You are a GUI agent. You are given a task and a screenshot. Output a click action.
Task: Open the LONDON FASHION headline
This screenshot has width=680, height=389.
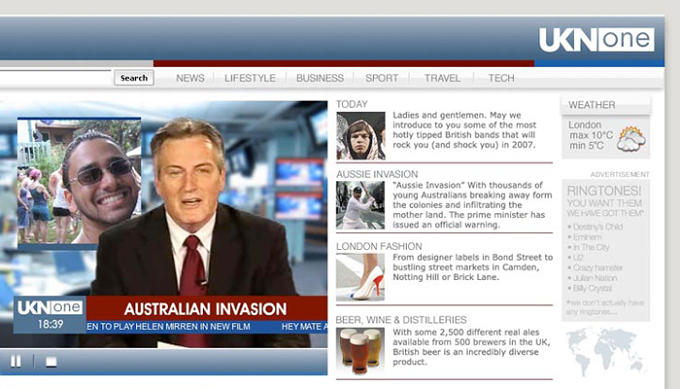pos(379,246)
